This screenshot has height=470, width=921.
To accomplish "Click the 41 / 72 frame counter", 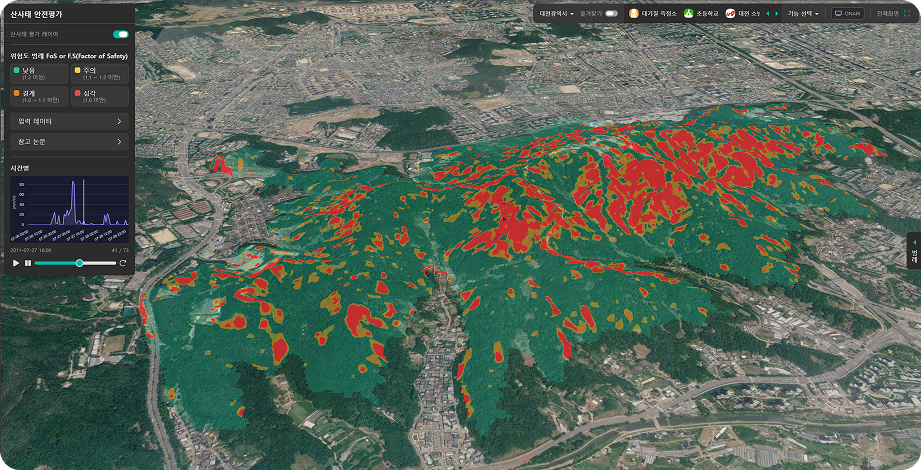I will 120,250.
